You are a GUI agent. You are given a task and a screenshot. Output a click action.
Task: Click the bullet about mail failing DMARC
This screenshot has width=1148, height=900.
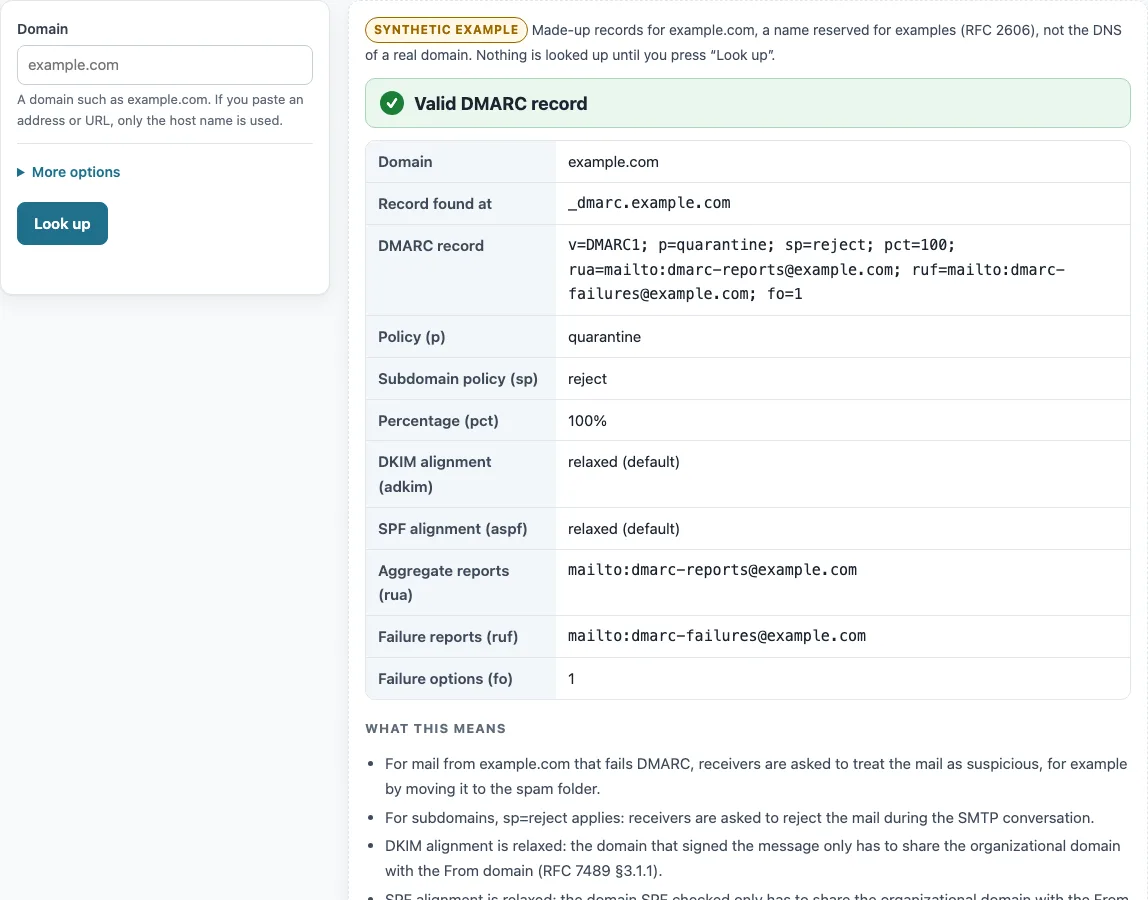click(756, 776)
